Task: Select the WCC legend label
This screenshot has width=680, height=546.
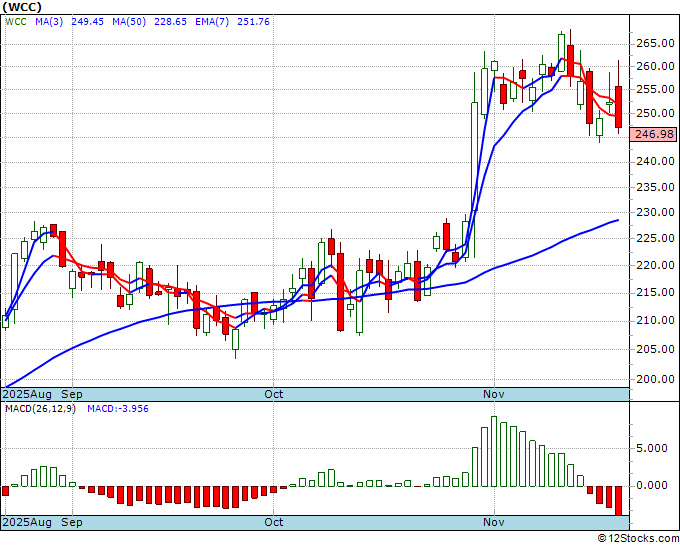Action: tap(16, 22)
